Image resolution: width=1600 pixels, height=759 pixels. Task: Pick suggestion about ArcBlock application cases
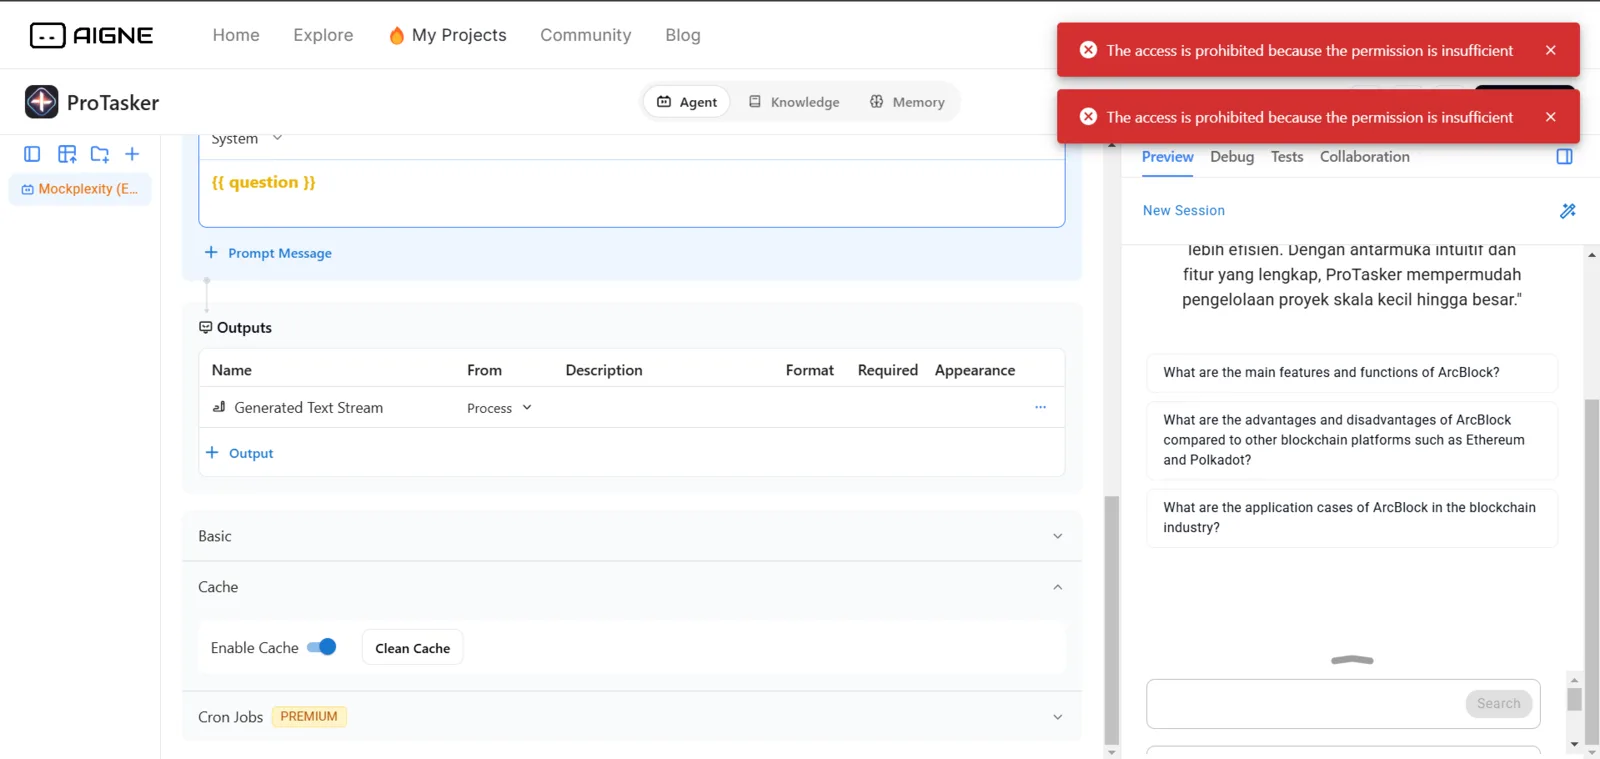(x=1352, y=517)
